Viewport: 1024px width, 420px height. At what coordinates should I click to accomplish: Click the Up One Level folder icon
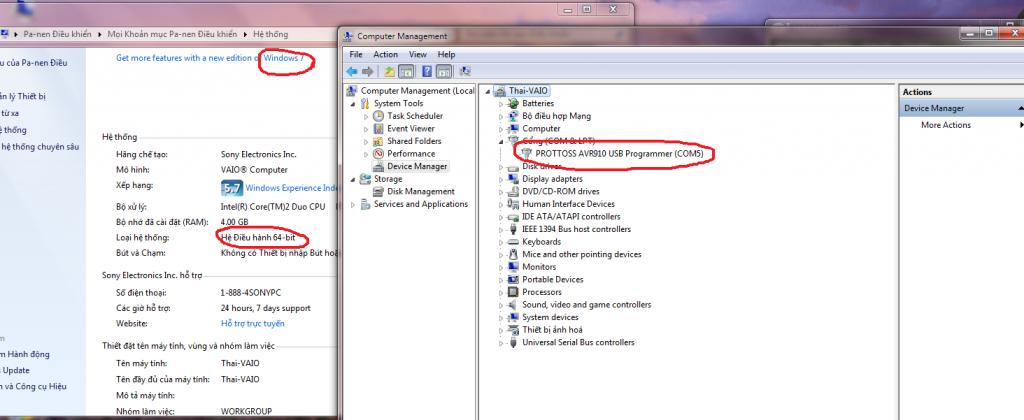(x=390, y=71)
